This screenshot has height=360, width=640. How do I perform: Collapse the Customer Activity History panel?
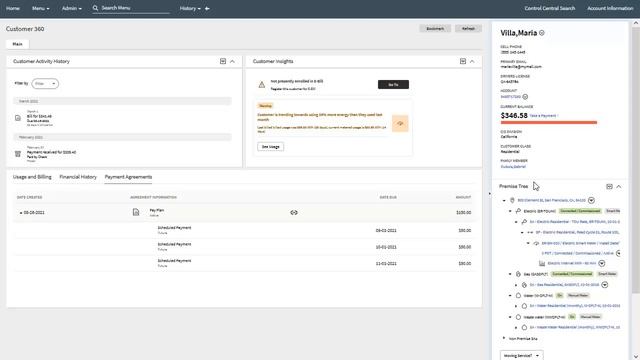(x=232, y=61)
